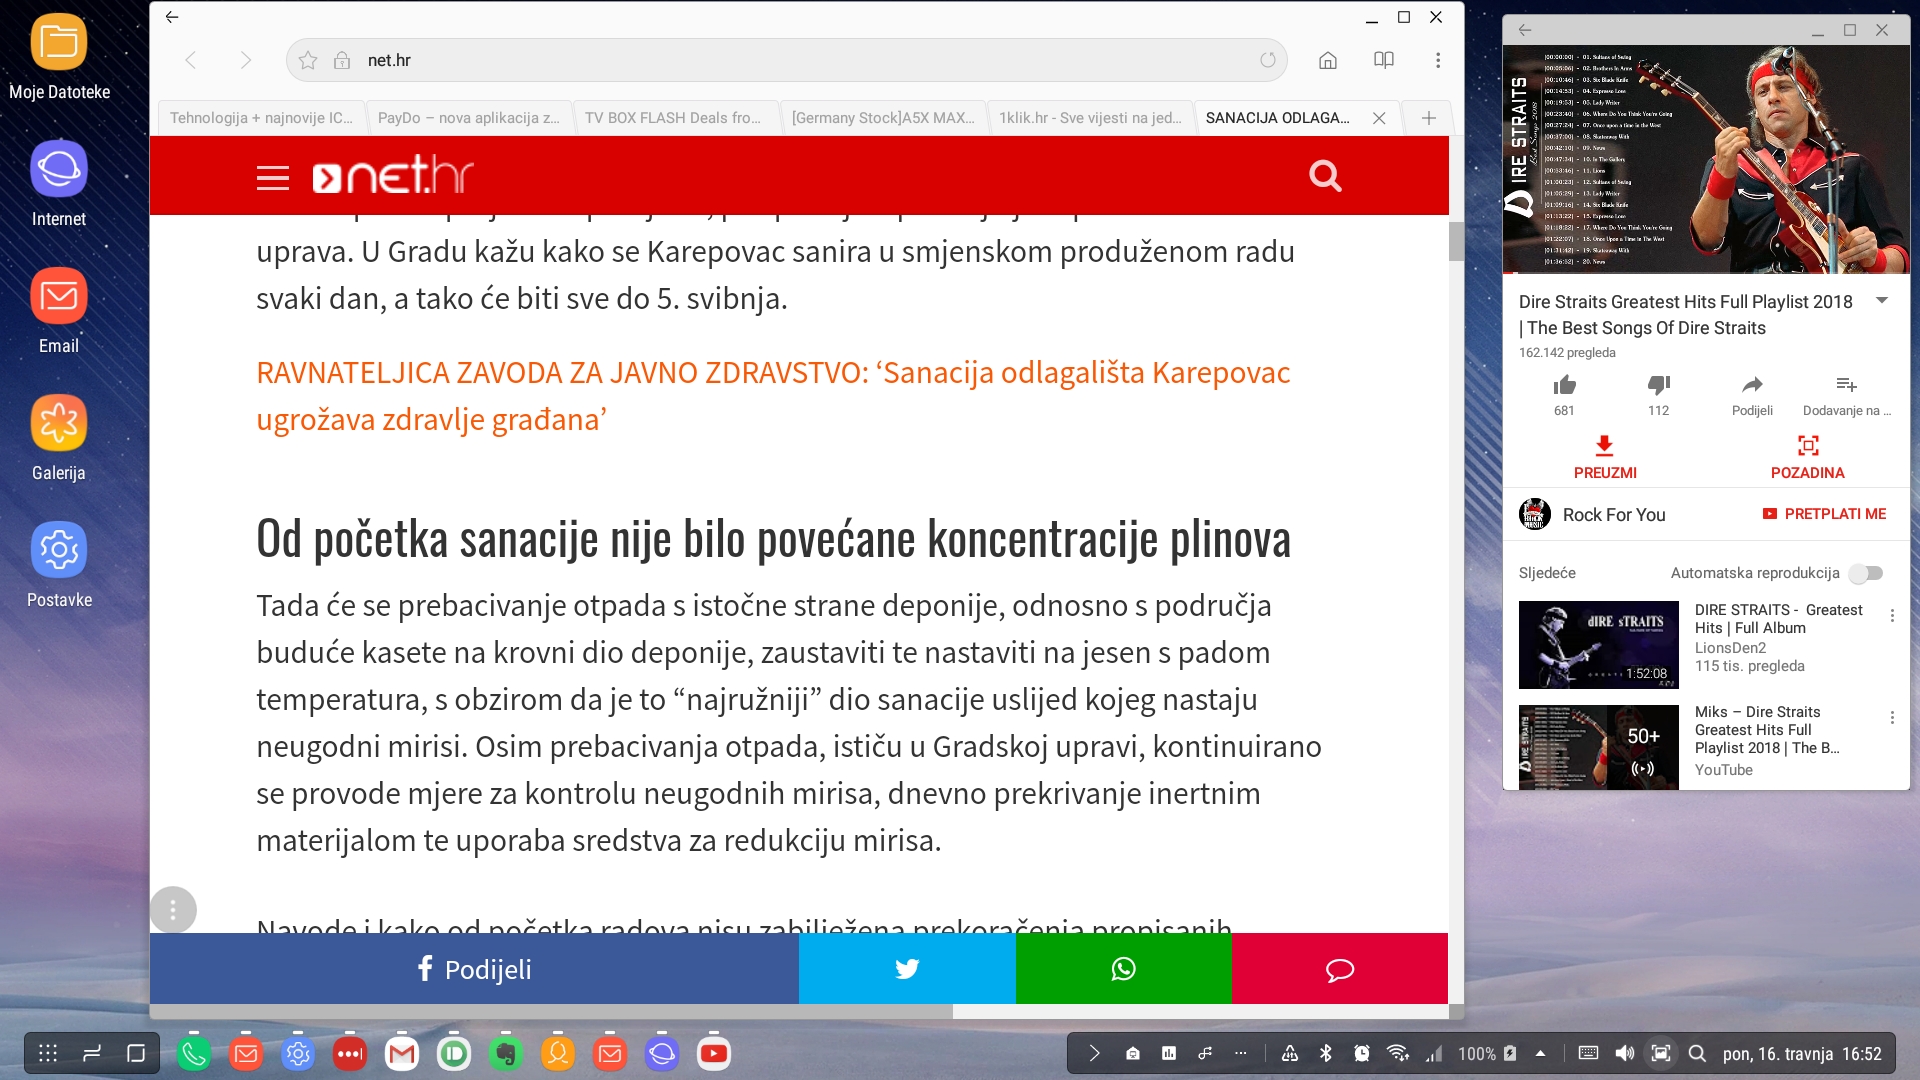Bookmark page with star icon
Screen dimensions: 1920x1080
[x=308, y=60]
